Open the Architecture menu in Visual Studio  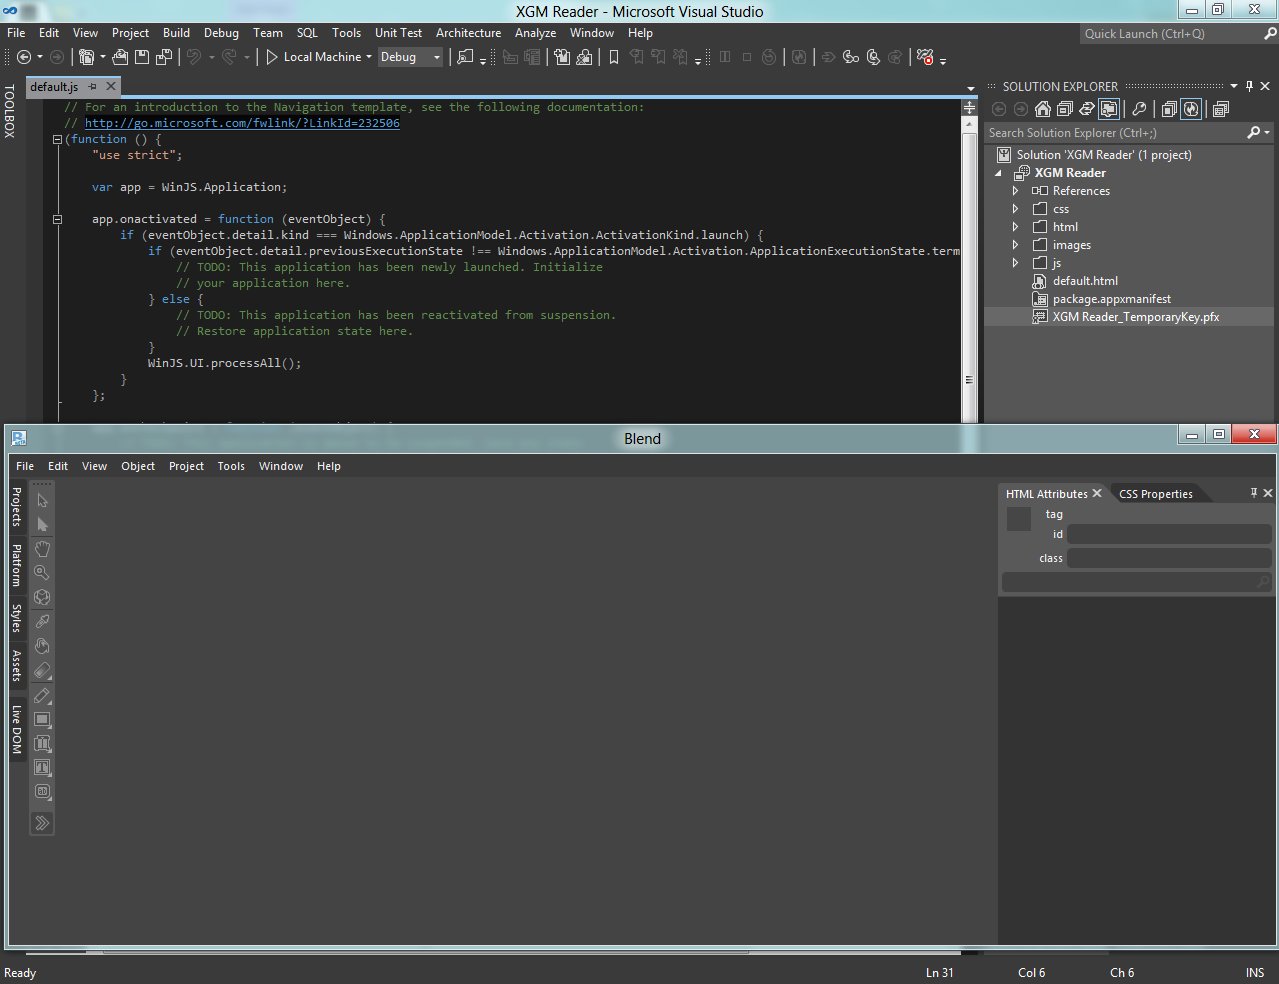click(x=468, y=33)
